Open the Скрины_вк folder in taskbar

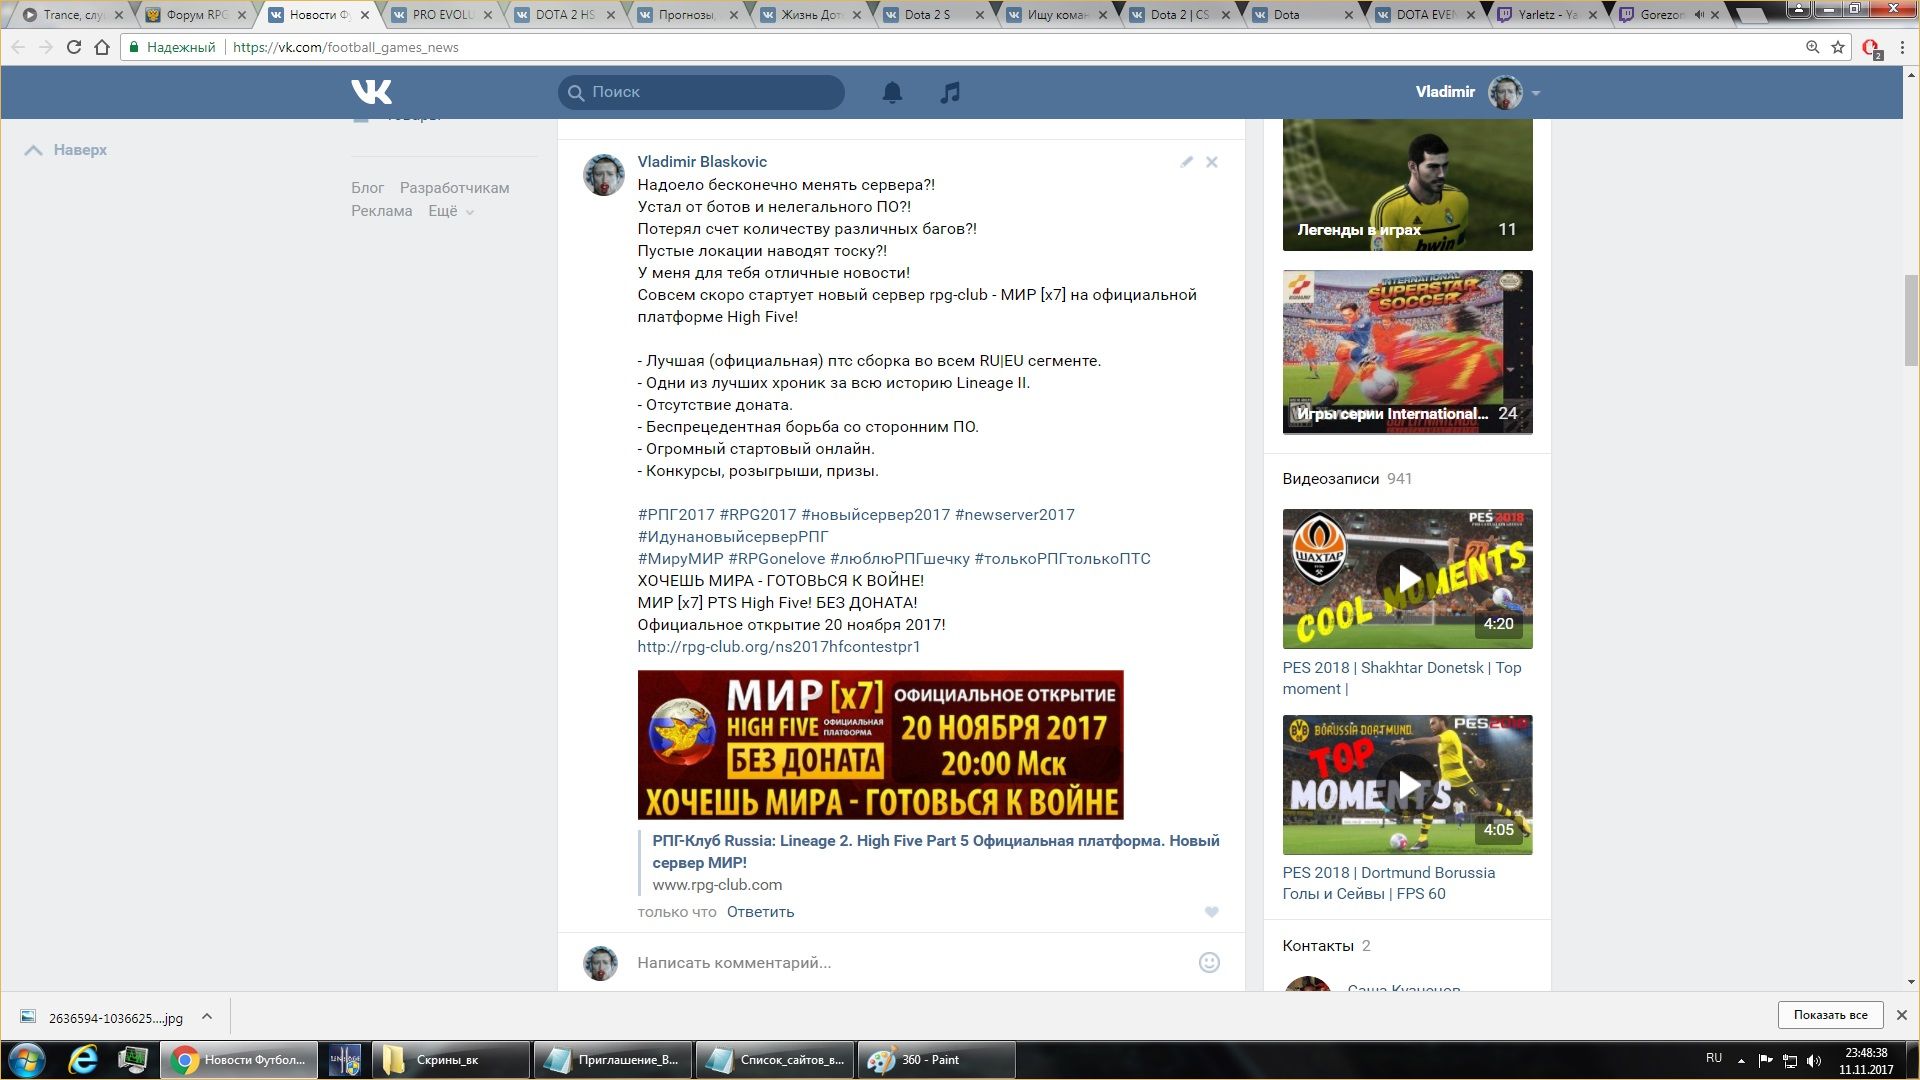pos(451,1060)
